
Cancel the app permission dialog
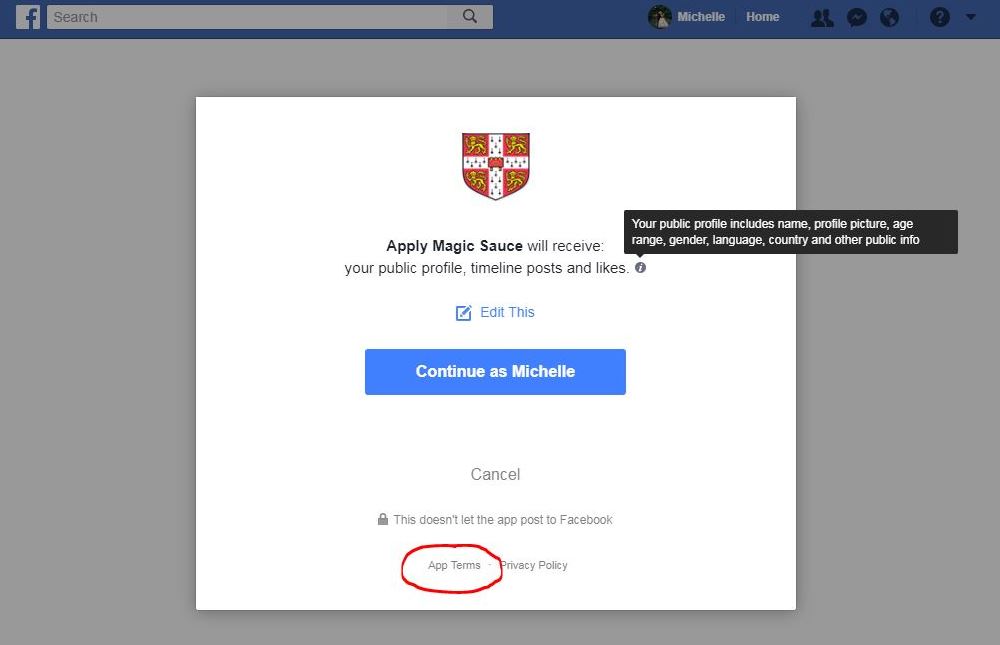[495, 474]
